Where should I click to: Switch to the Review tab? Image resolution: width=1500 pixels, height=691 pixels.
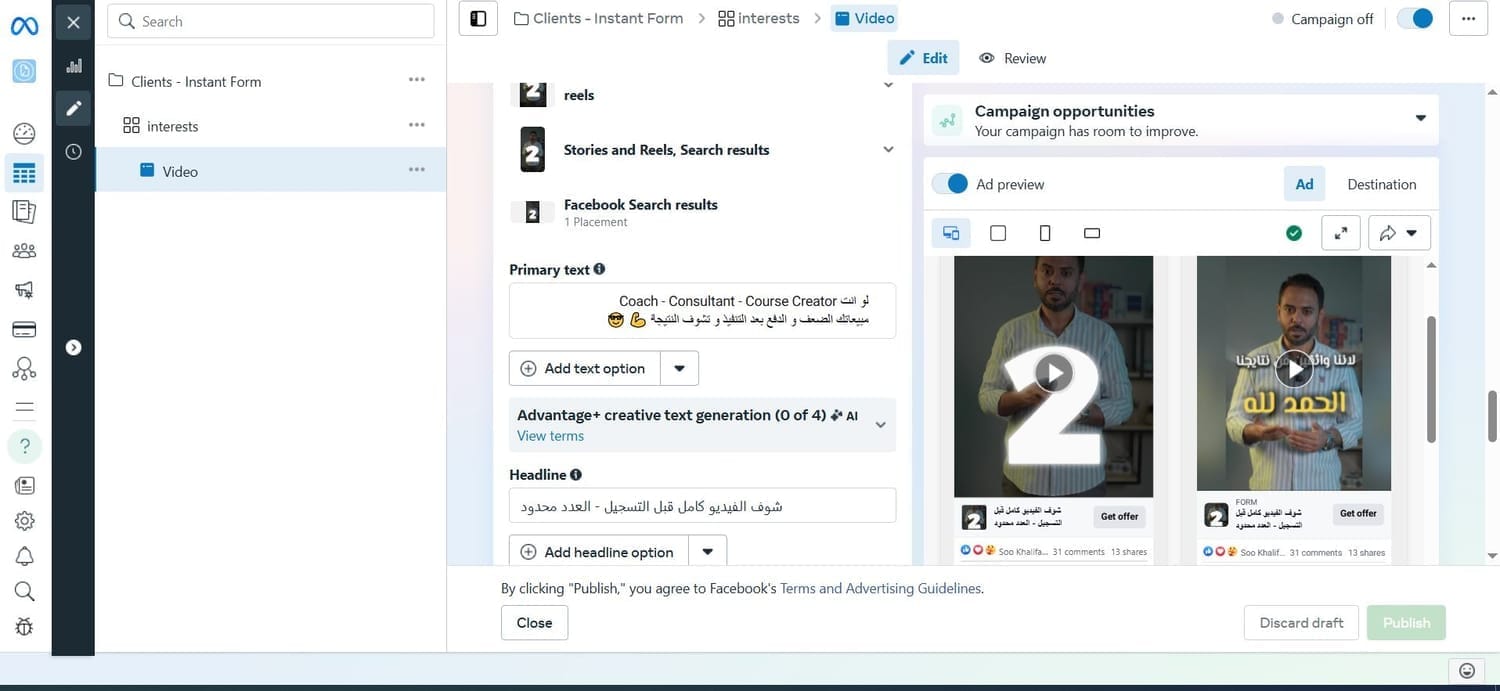tap(1013, 58)
